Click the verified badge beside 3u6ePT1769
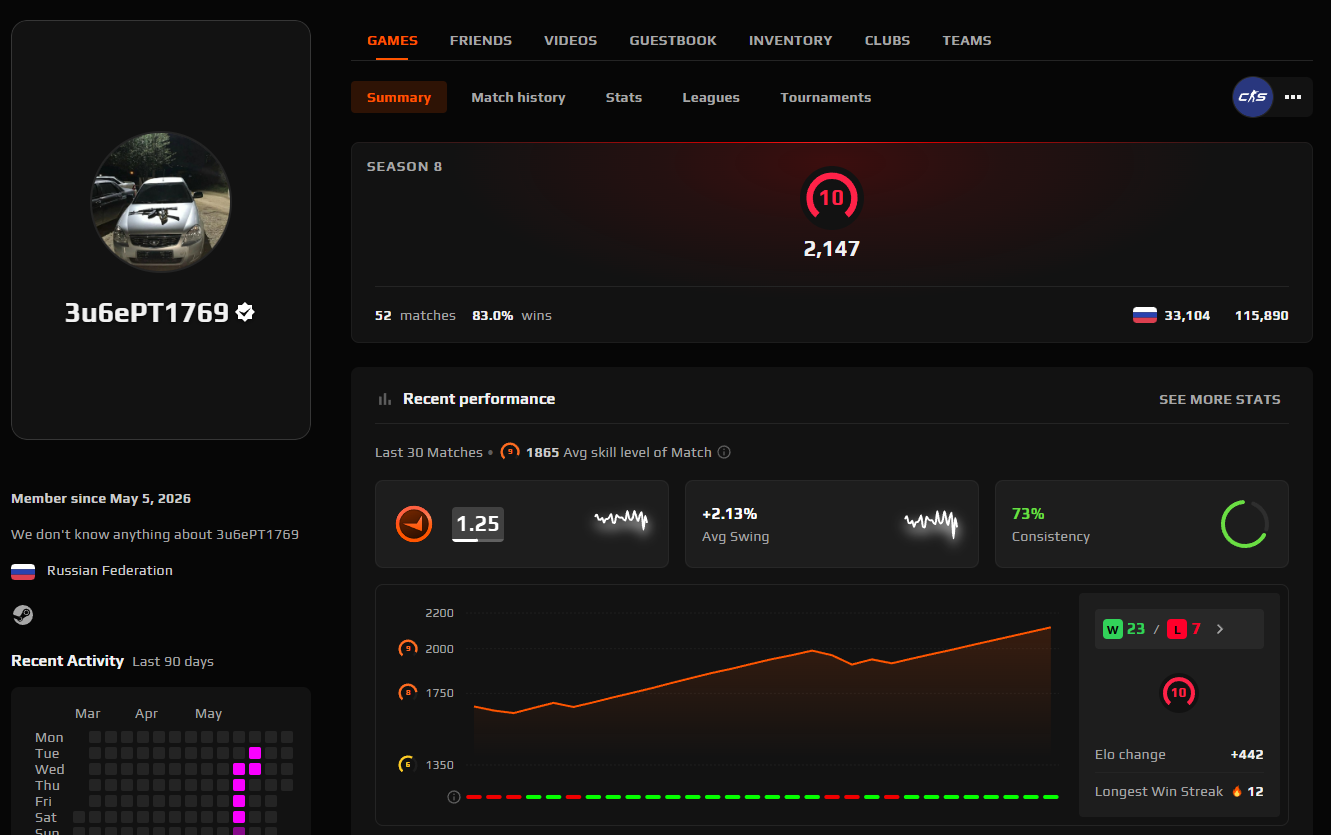Image resolution: width=1331 pixels, height=835 pixels. [x=245, y=312]
